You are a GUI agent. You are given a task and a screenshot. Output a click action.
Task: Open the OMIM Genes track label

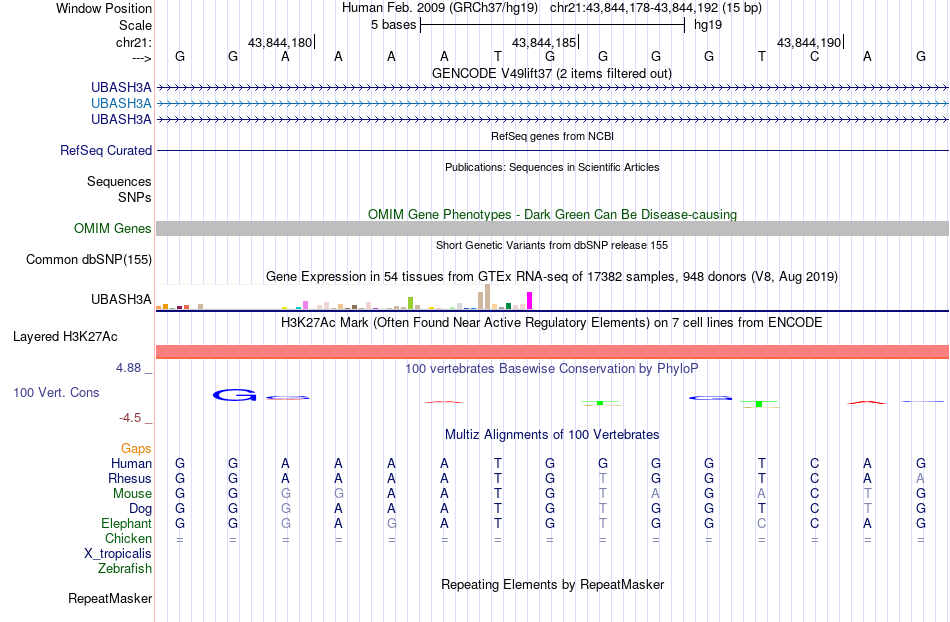point(113,228)
